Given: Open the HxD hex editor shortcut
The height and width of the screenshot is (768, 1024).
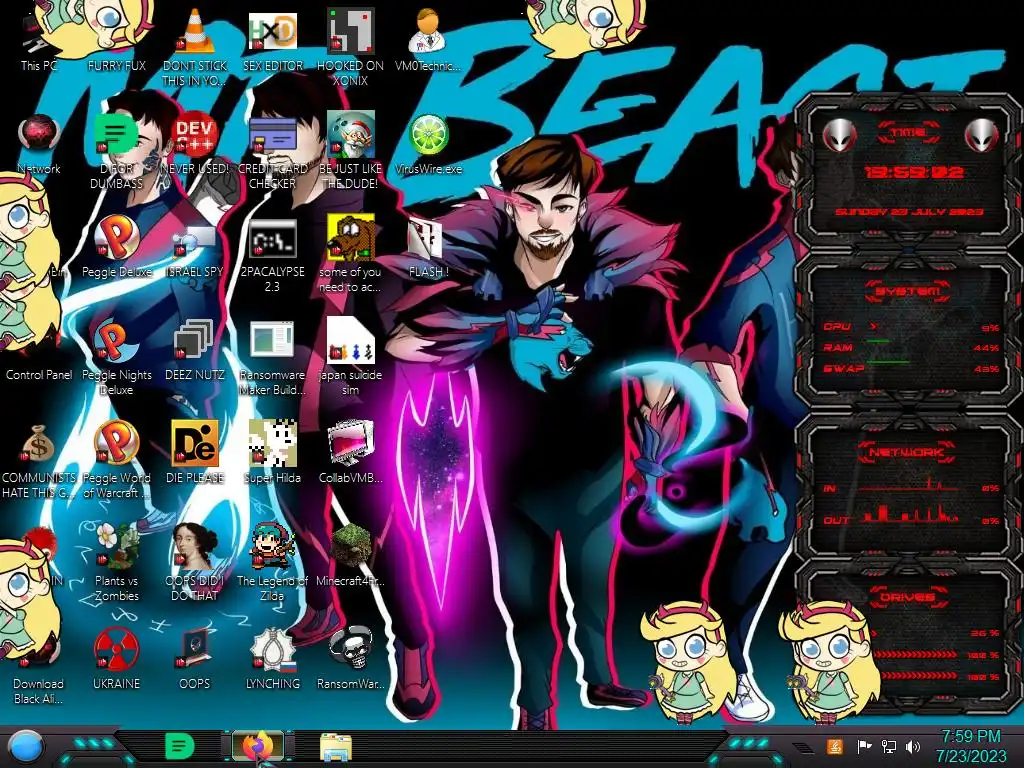Looking at the screenshot, I should pyautogui.click(x=272, y=33).
